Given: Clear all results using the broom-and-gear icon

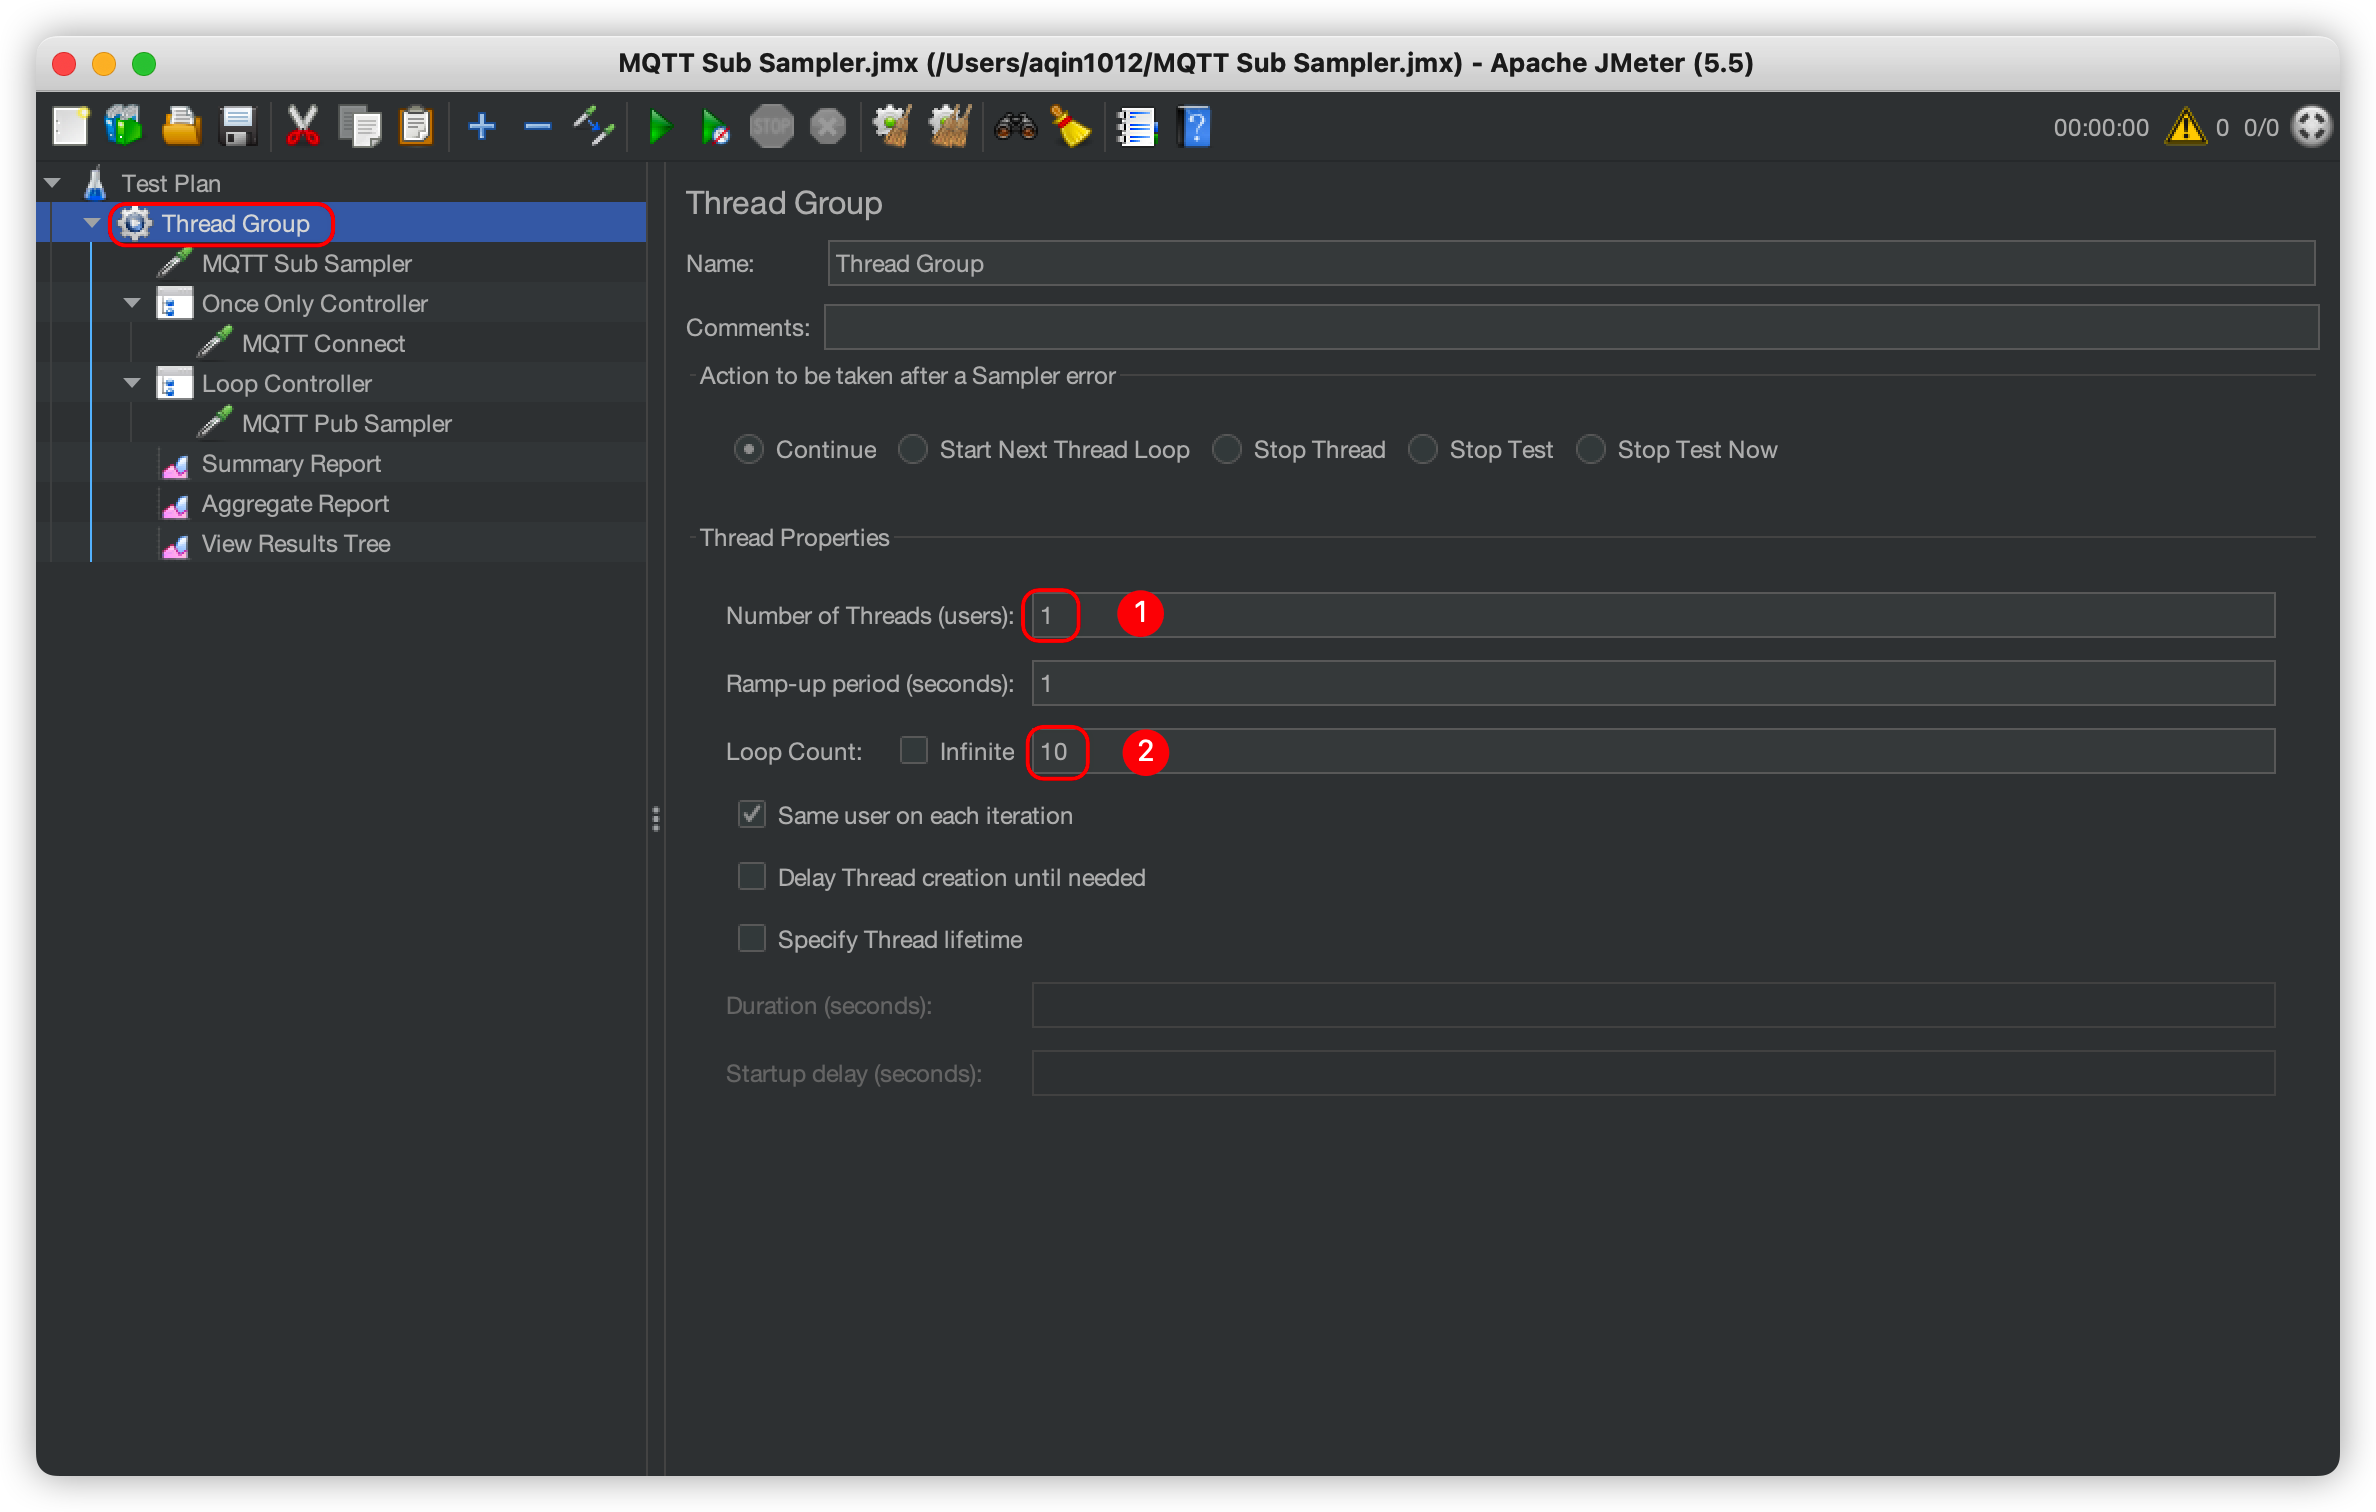Looking at the screenshot, I should [949, 126].
